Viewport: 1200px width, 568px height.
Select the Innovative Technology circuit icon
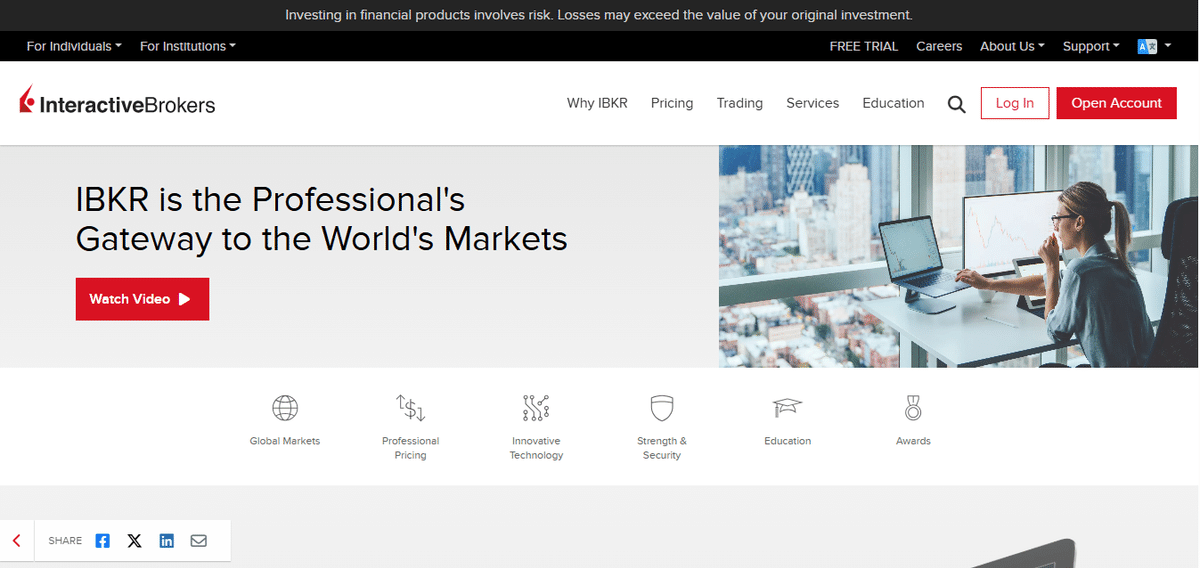(536, 408)
